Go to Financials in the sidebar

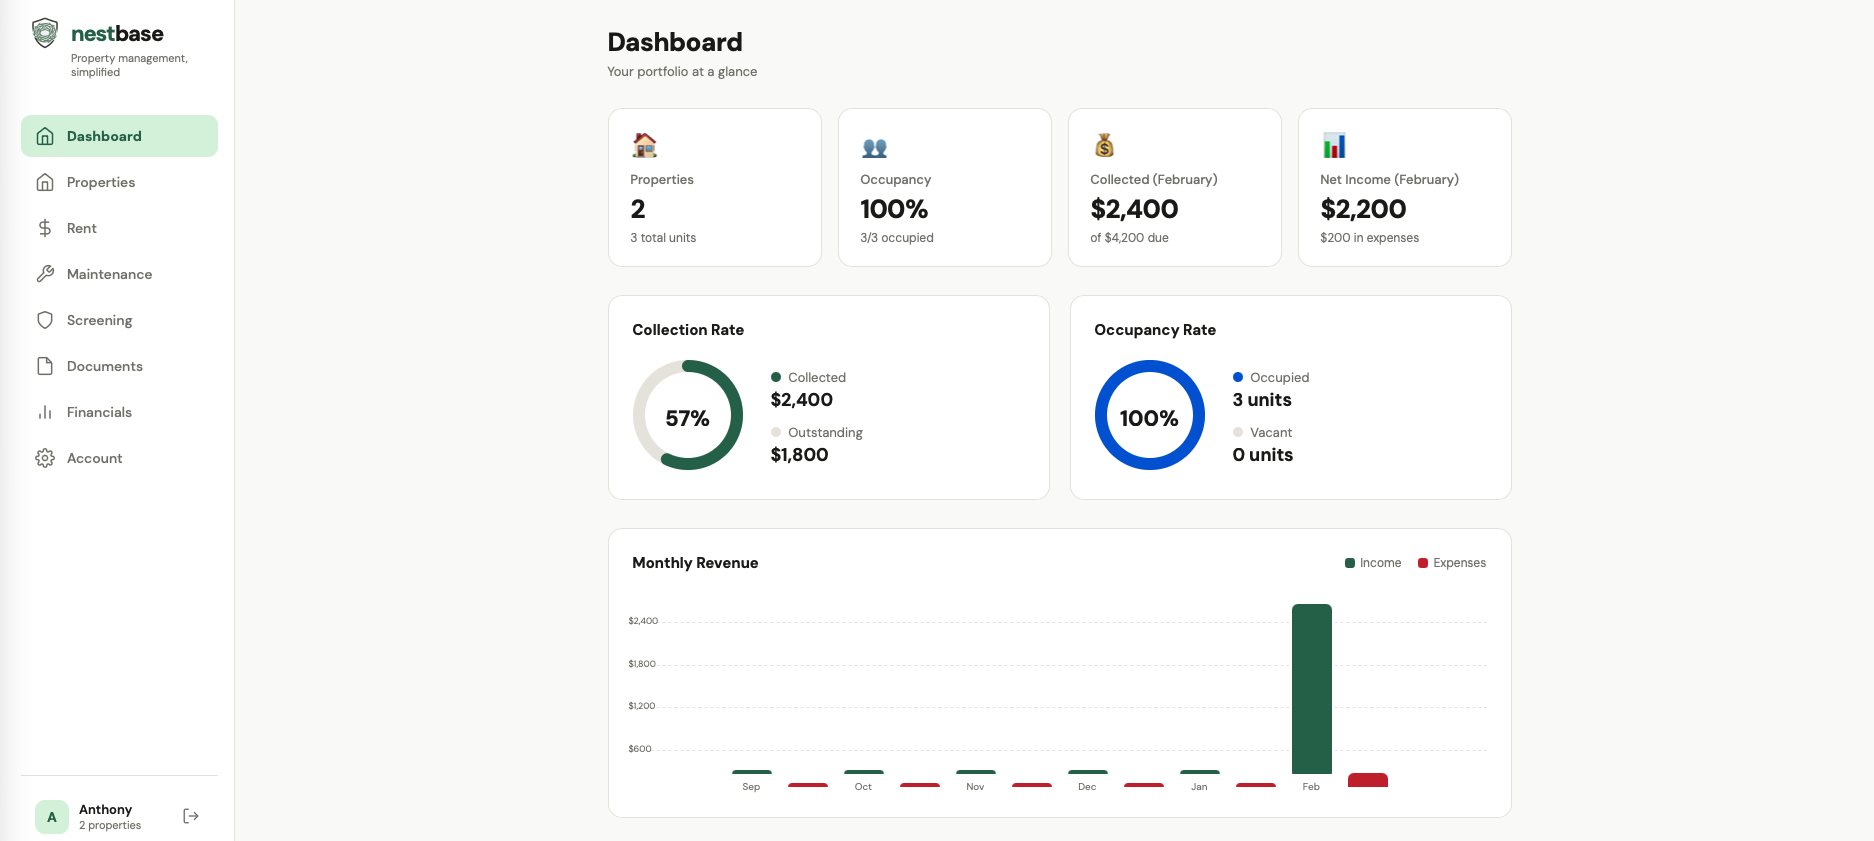tap(99, 412)
